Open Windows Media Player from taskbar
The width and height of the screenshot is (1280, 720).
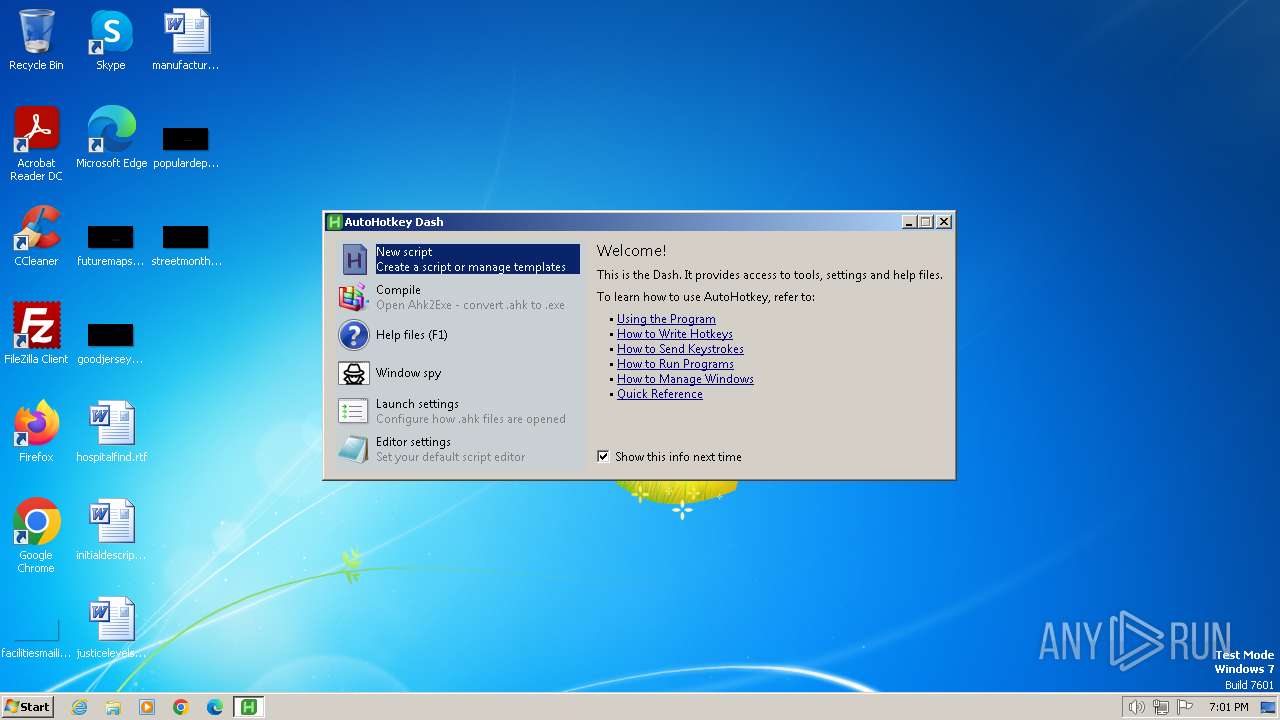[147, 707]
